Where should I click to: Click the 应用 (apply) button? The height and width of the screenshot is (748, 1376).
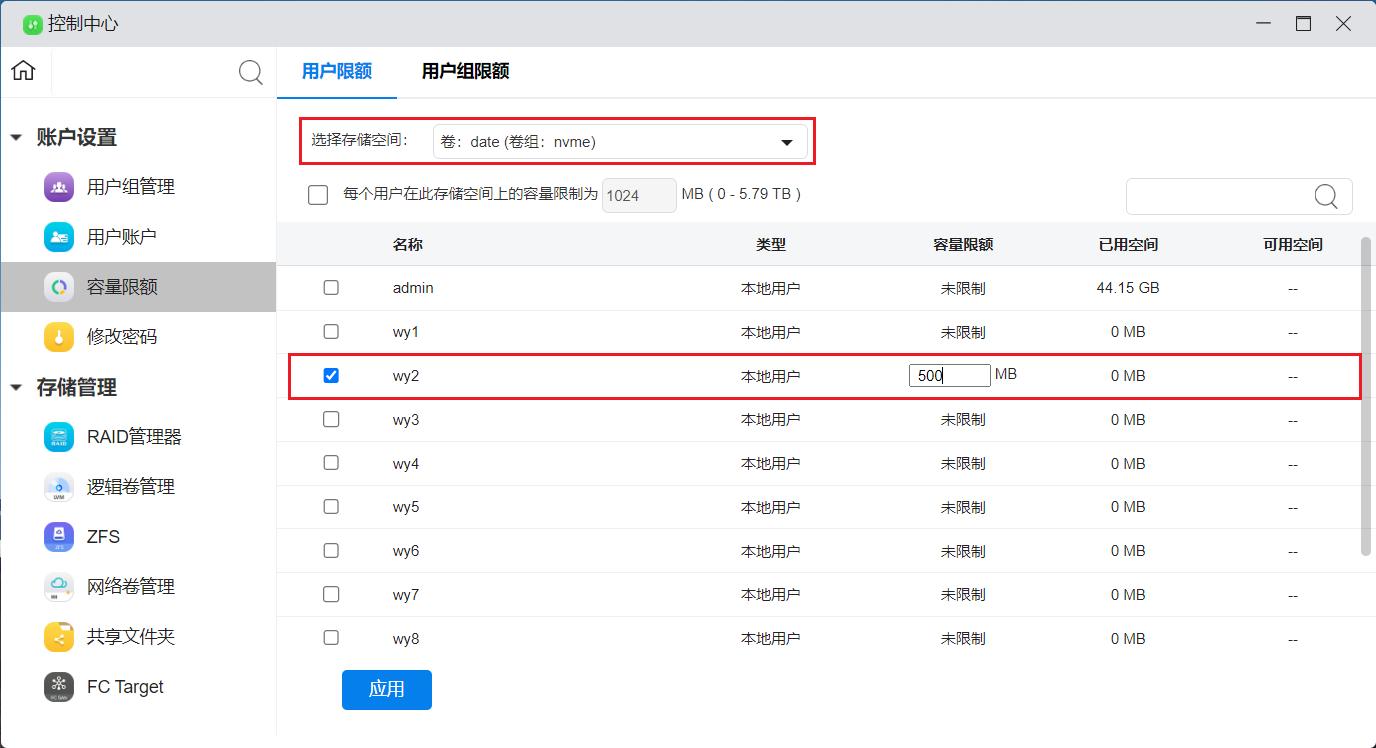(x=386, y=689)
